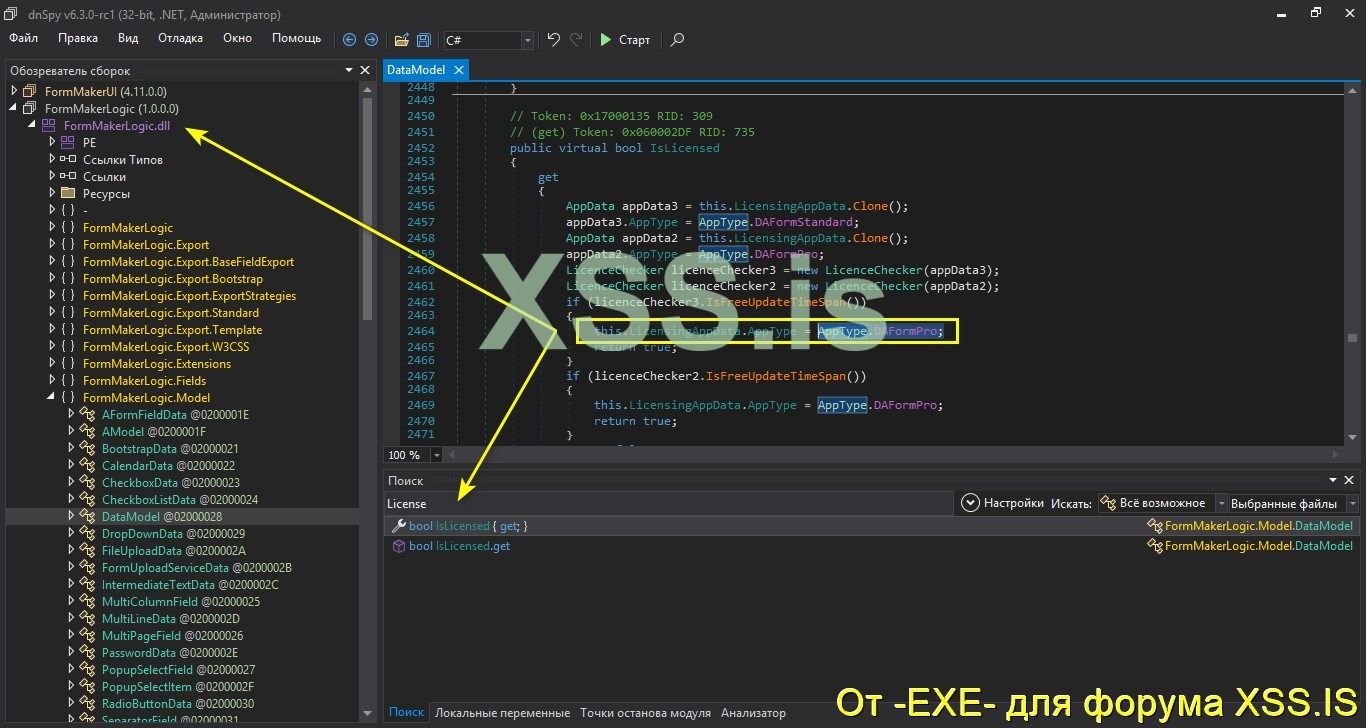The height and width of the screenshot is (728, 1366).
Task: Select CheckboxListData @02000024 in the tree
Action: click(180, 499)
